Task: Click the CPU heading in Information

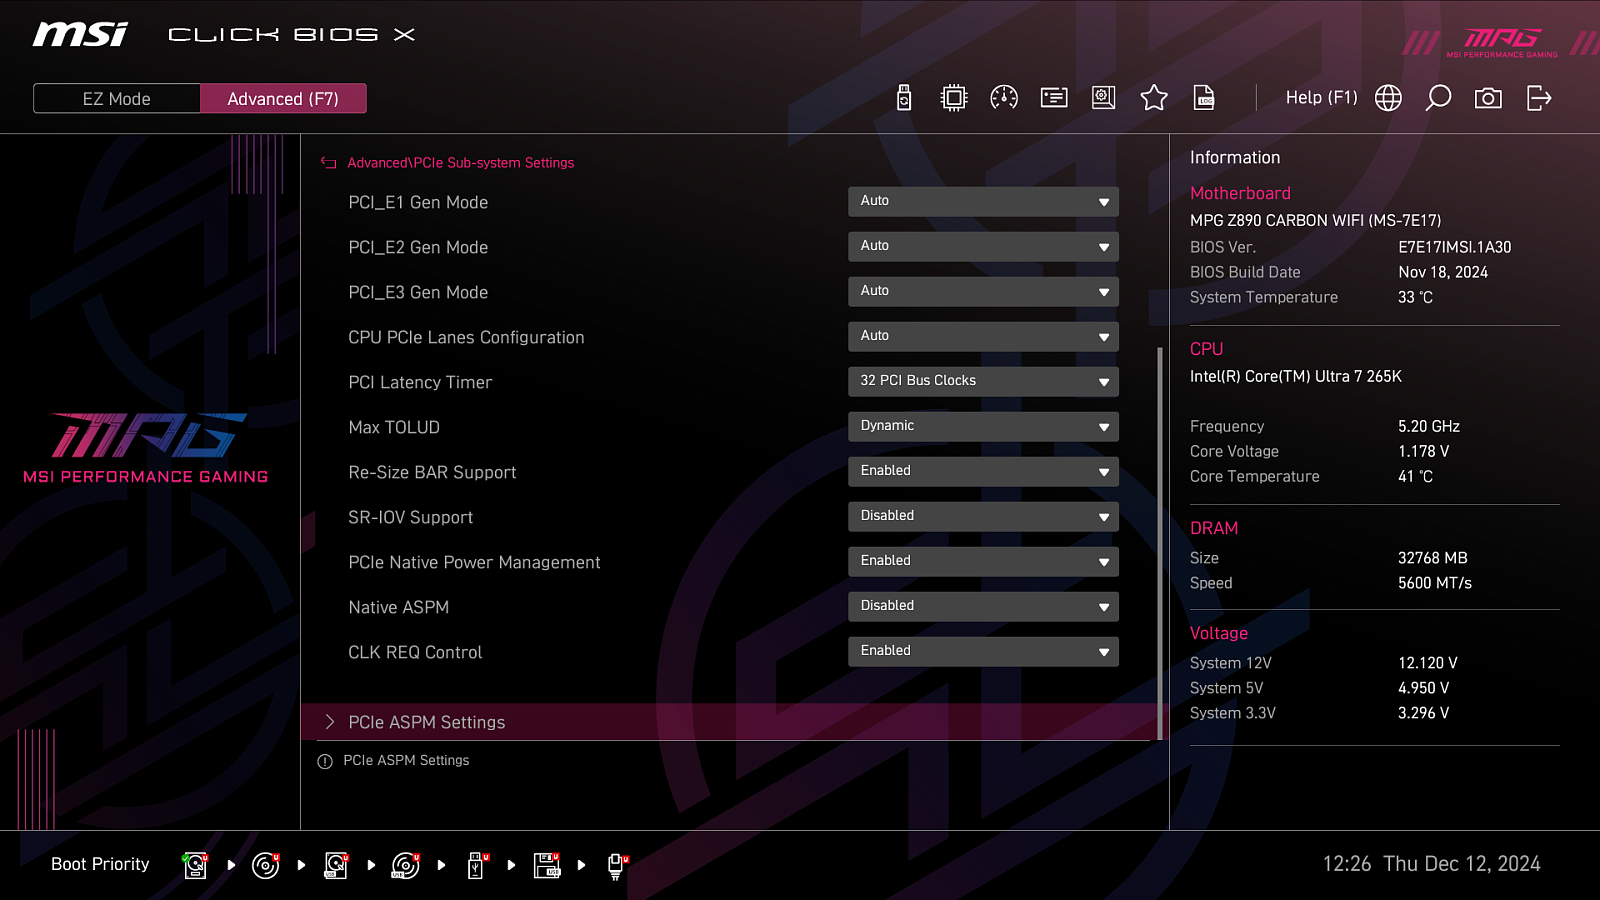Action: 1206,349
